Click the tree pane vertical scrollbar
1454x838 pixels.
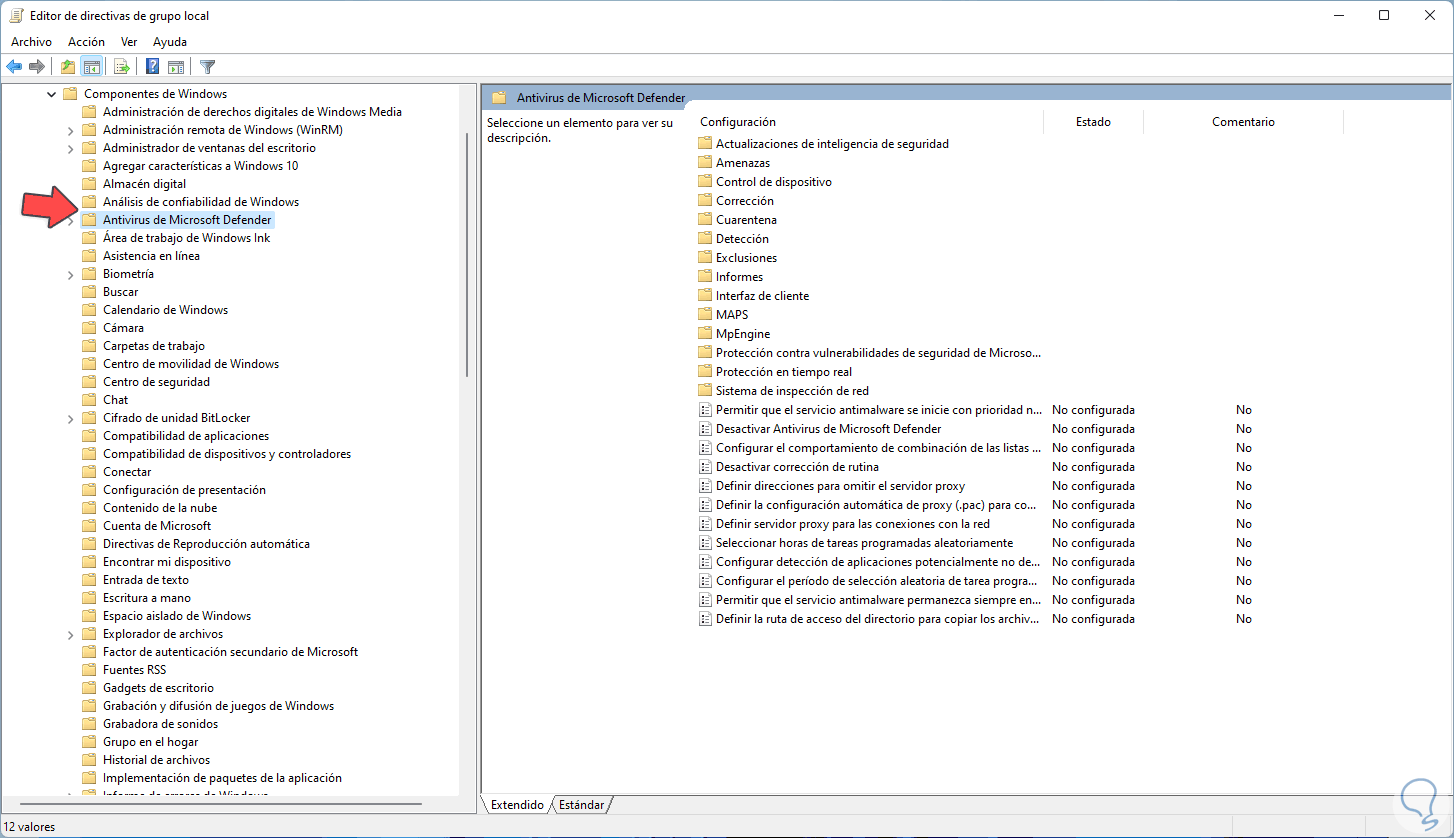pyautogui.click(x=467, y=255)
